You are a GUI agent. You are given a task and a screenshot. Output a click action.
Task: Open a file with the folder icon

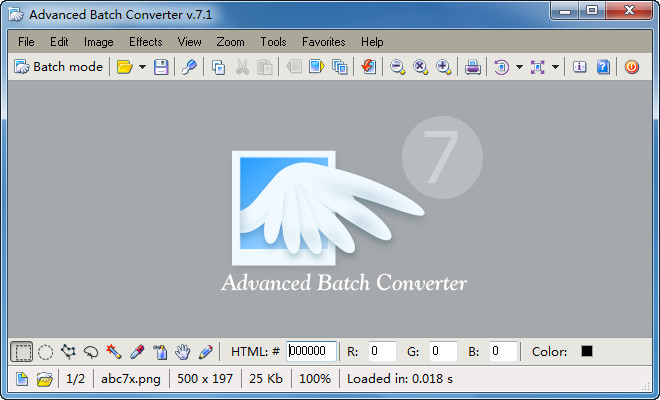pyautogui.click(x=125, y=67)
